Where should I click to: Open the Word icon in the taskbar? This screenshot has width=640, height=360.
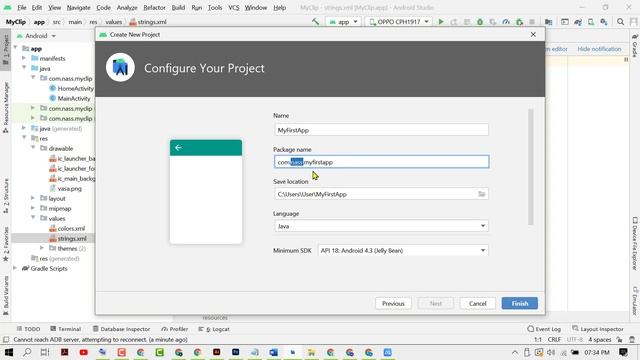tap(273, 352)
